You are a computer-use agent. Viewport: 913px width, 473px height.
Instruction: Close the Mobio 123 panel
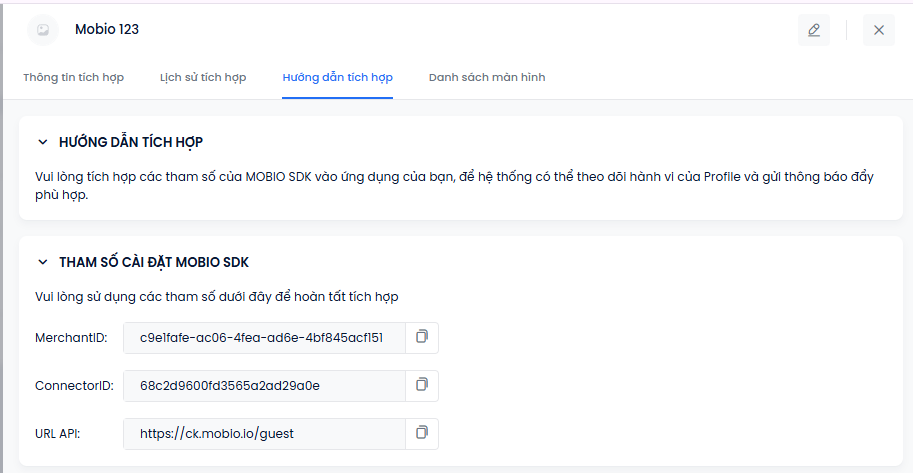click(879, 30)
